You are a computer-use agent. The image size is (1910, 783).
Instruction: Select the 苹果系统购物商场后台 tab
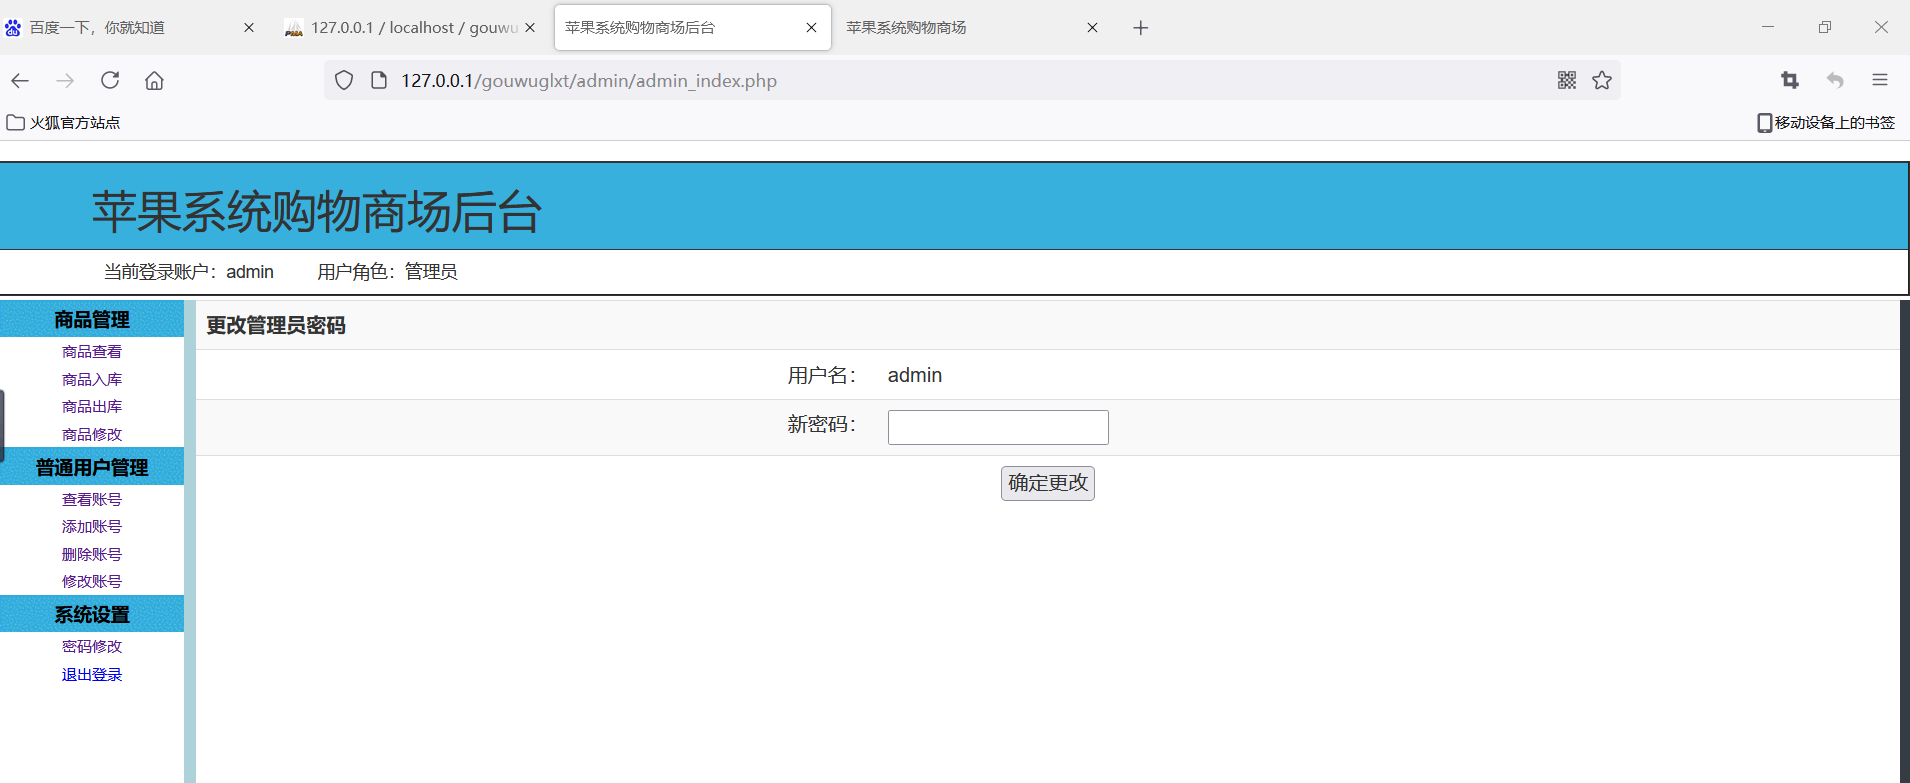click(692, 28)
